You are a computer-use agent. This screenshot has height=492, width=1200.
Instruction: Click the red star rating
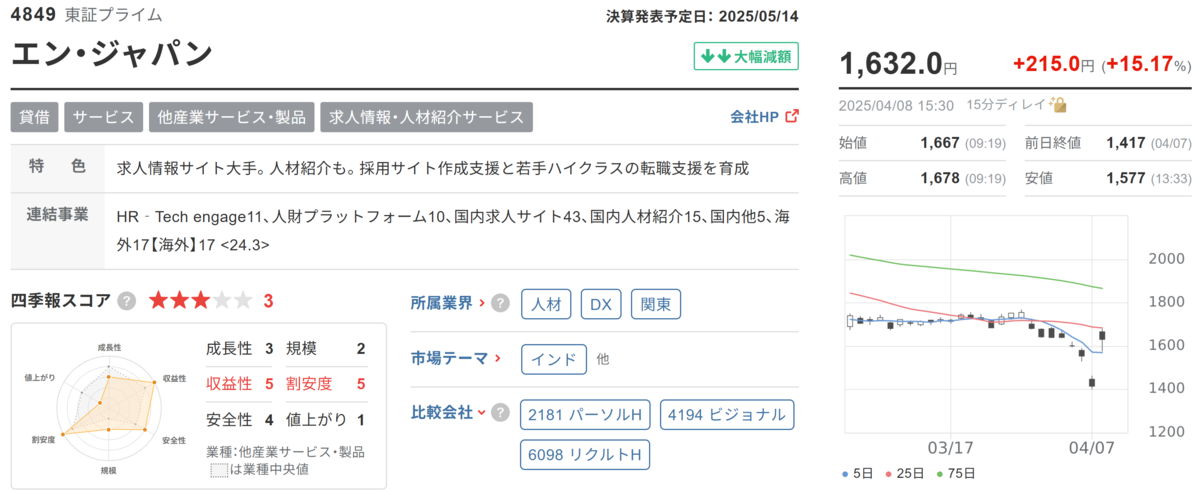click(201, 301)
